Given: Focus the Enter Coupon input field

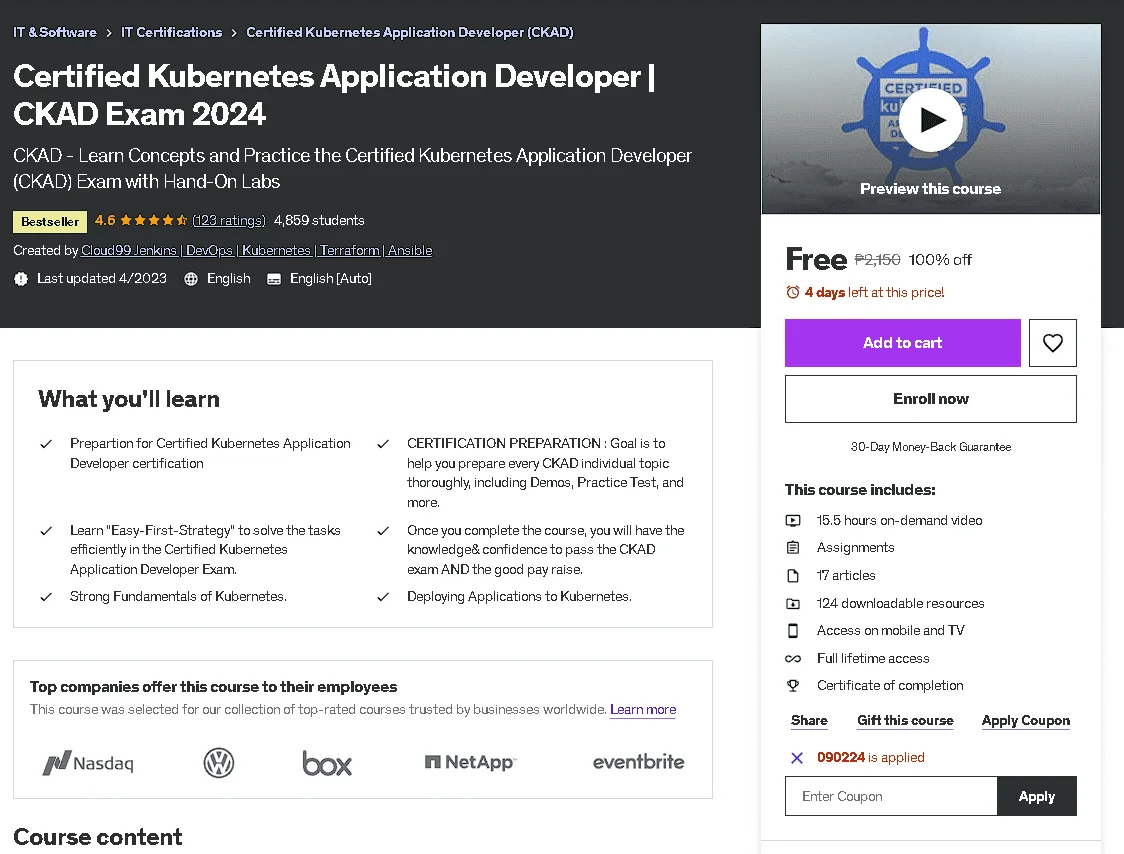Looking at the screenshot, I should coord(891,797).
